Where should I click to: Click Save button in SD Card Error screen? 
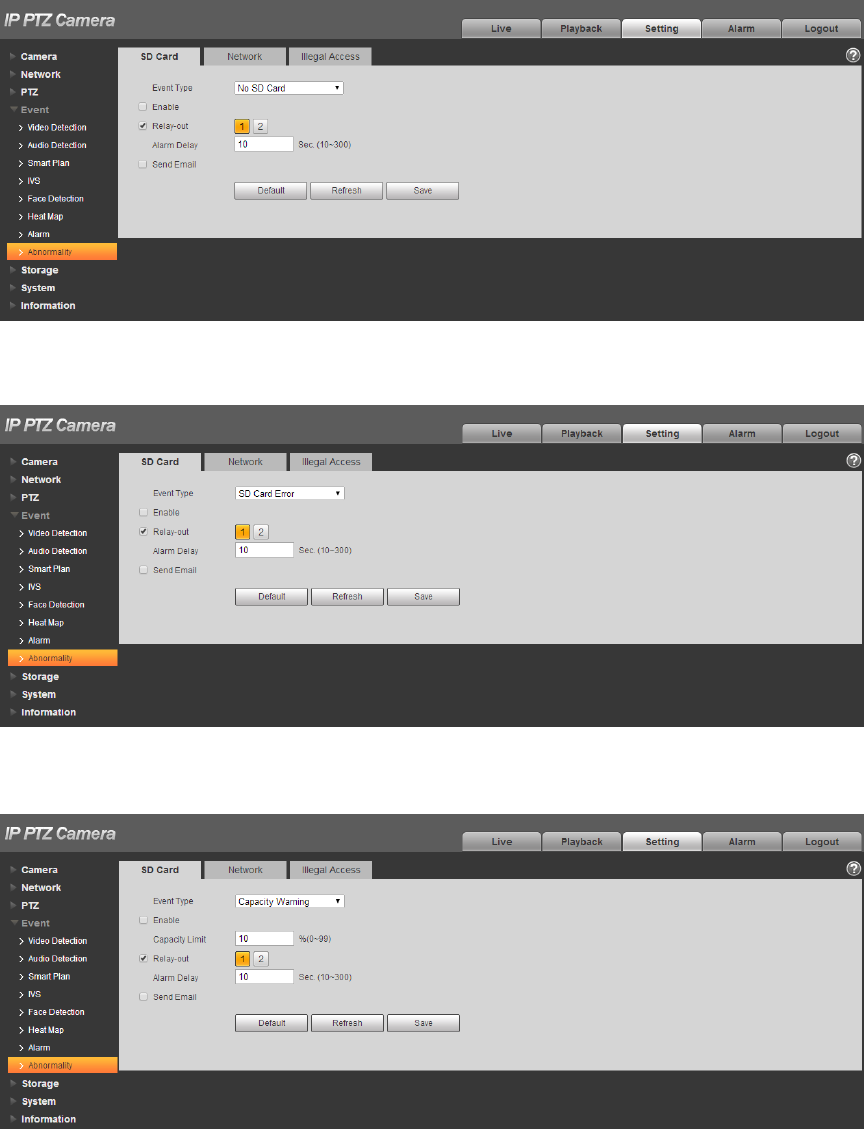423,597
